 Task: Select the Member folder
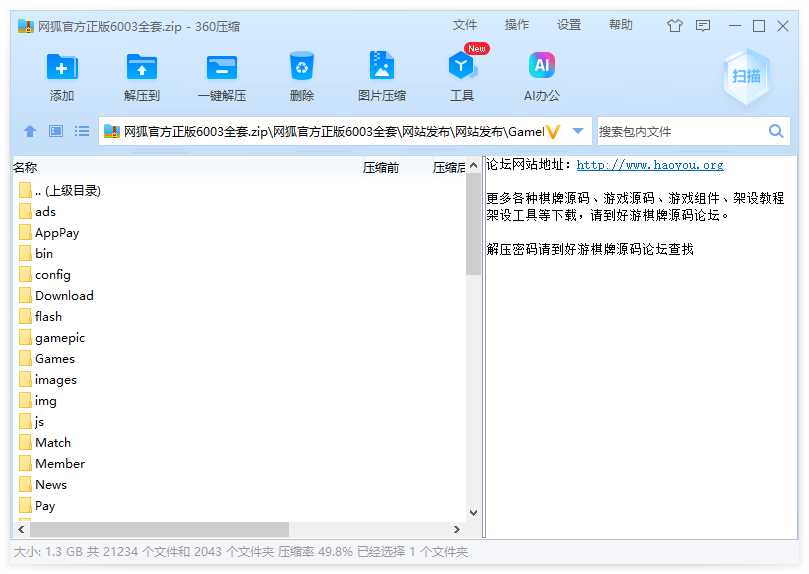click(239, 463)
